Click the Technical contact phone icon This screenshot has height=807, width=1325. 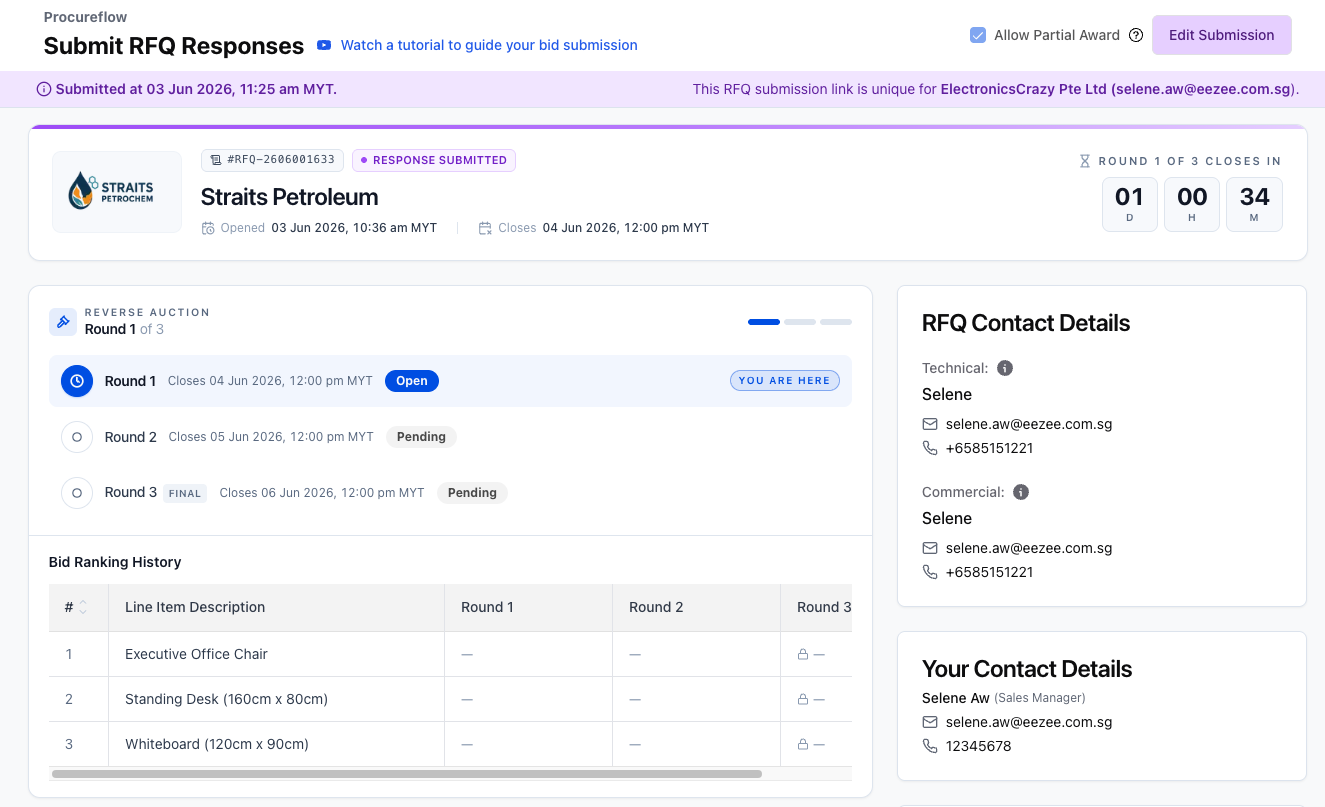tap(930, 448)
